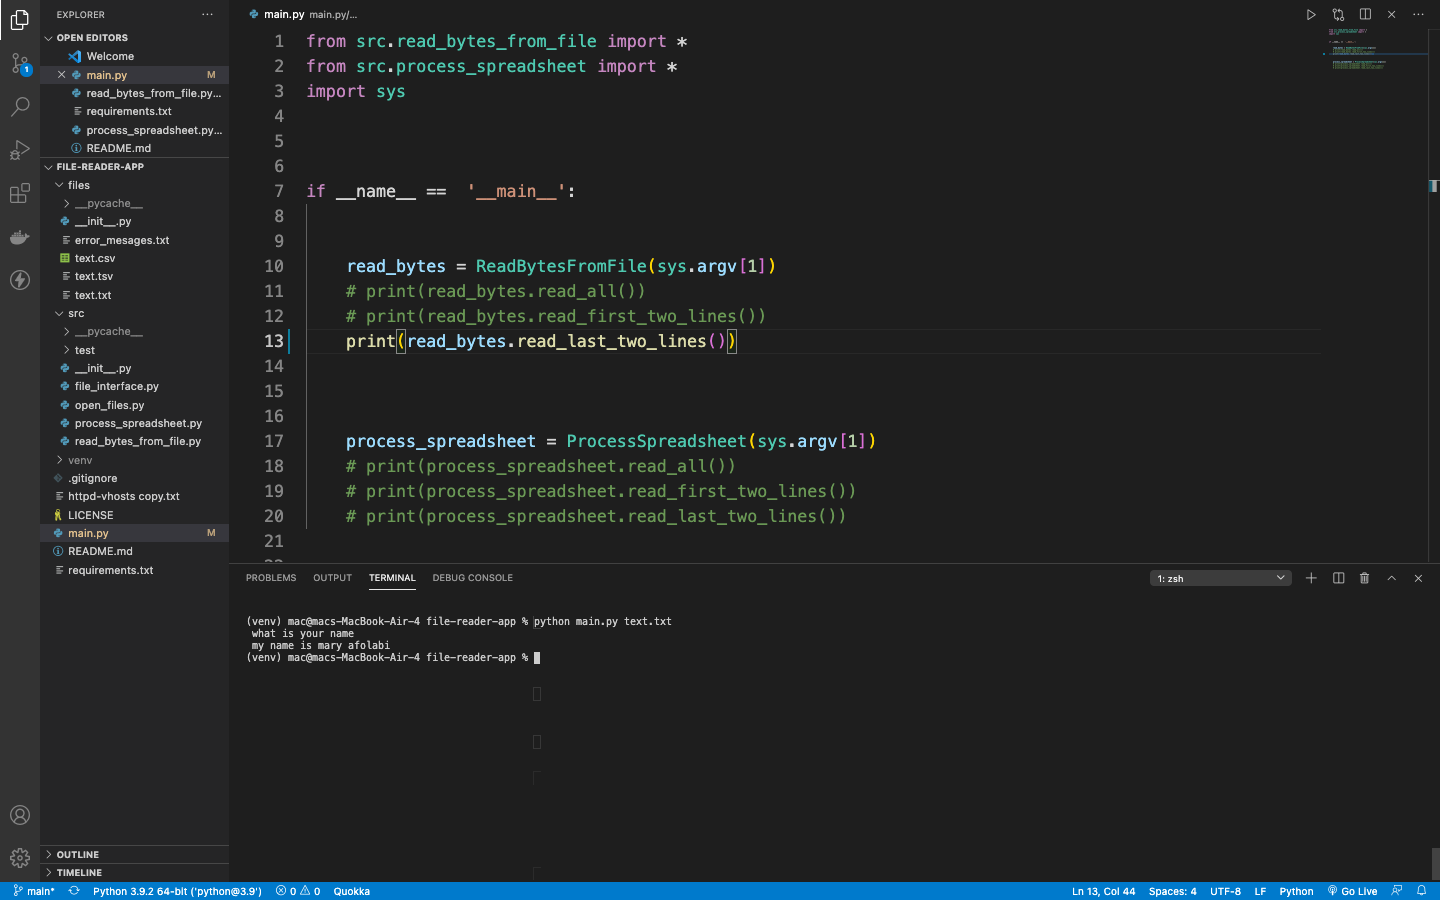
Task: Open changes compare icon in editor toolbar
Action: 1338,15
